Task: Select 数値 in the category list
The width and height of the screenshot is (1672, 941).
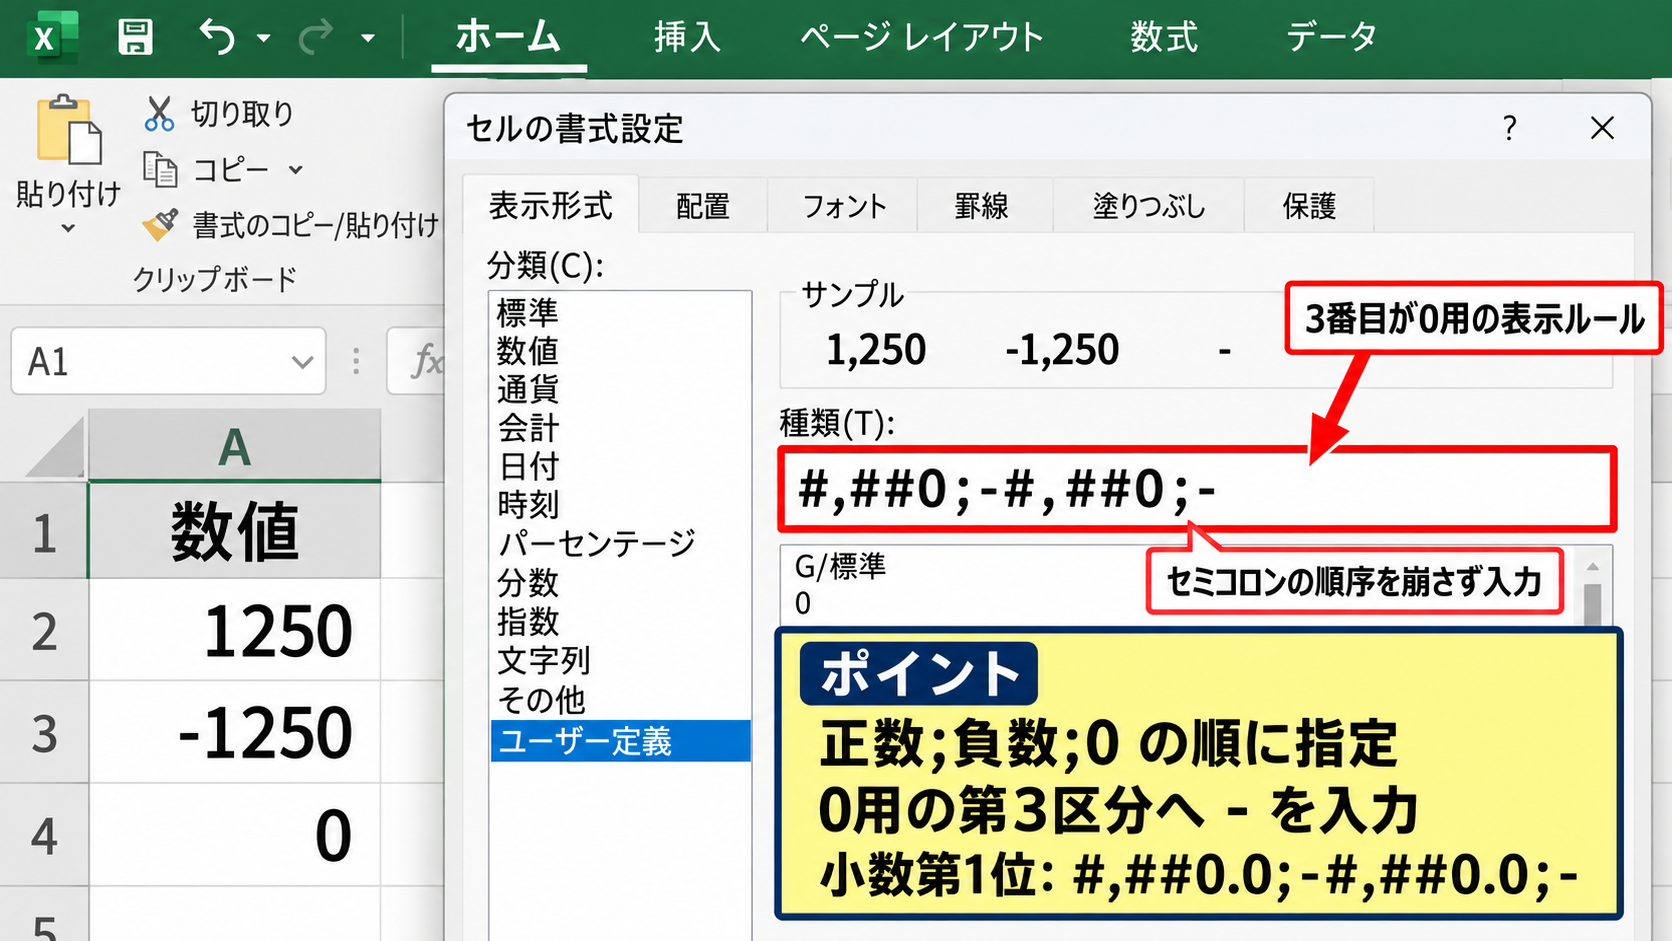Action: pyautogui.click(x=620, y=351)
